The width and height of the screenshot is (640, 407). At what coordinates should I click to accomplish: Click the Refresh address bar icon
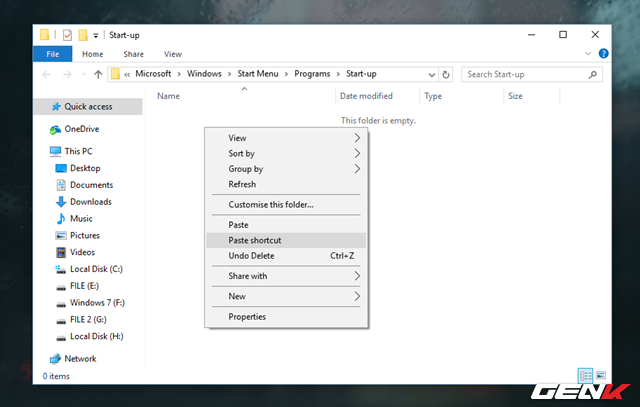pyautogui.click(x=446, y=74)
